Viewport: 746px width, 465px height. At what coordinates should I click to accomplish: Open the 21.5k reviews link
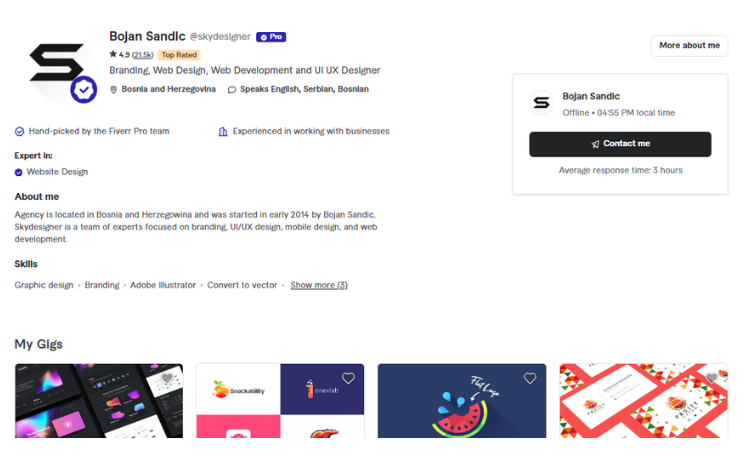click(x=143, y=55)
